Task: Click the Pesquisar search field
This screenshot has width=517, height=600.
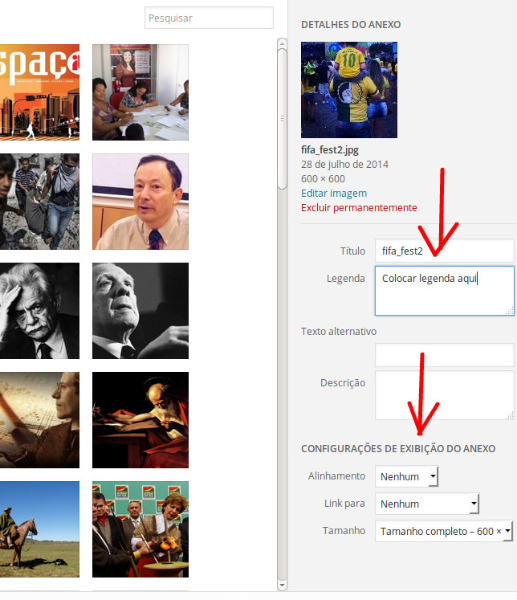Action: click(209, 18)
